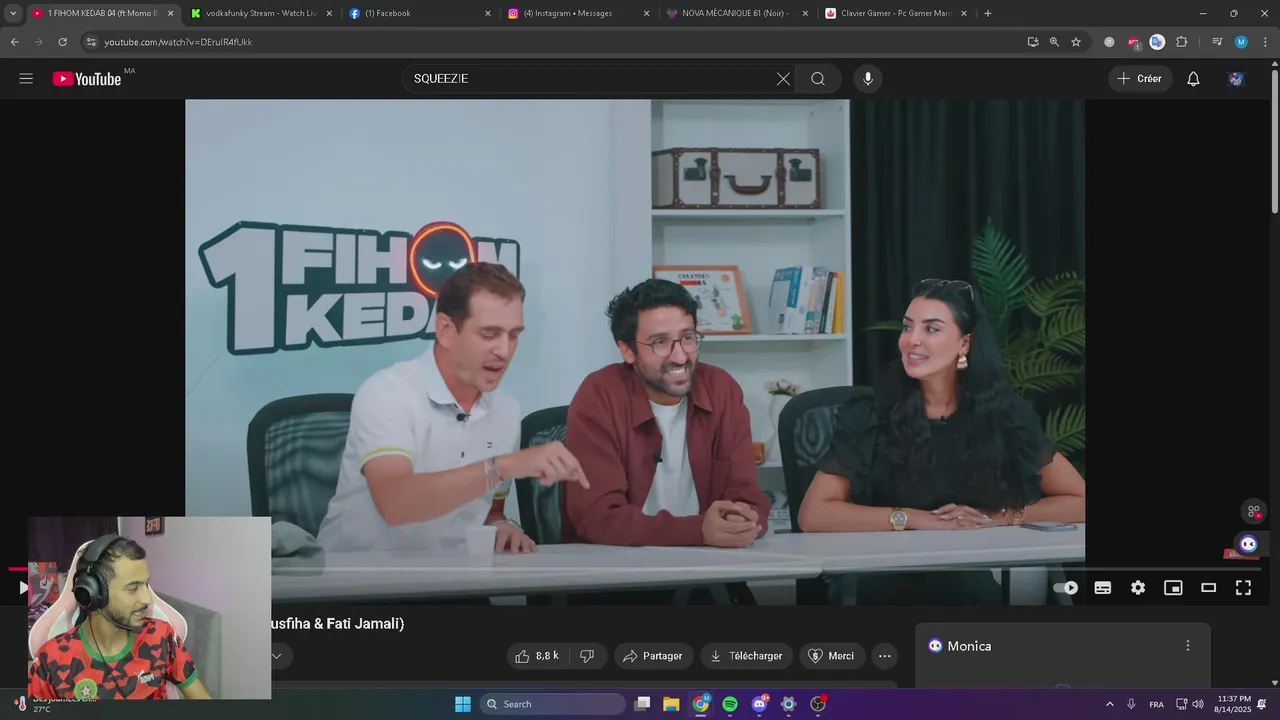Toggle subtitles in the video player
1280x720 pixels.
(1103, 588)
